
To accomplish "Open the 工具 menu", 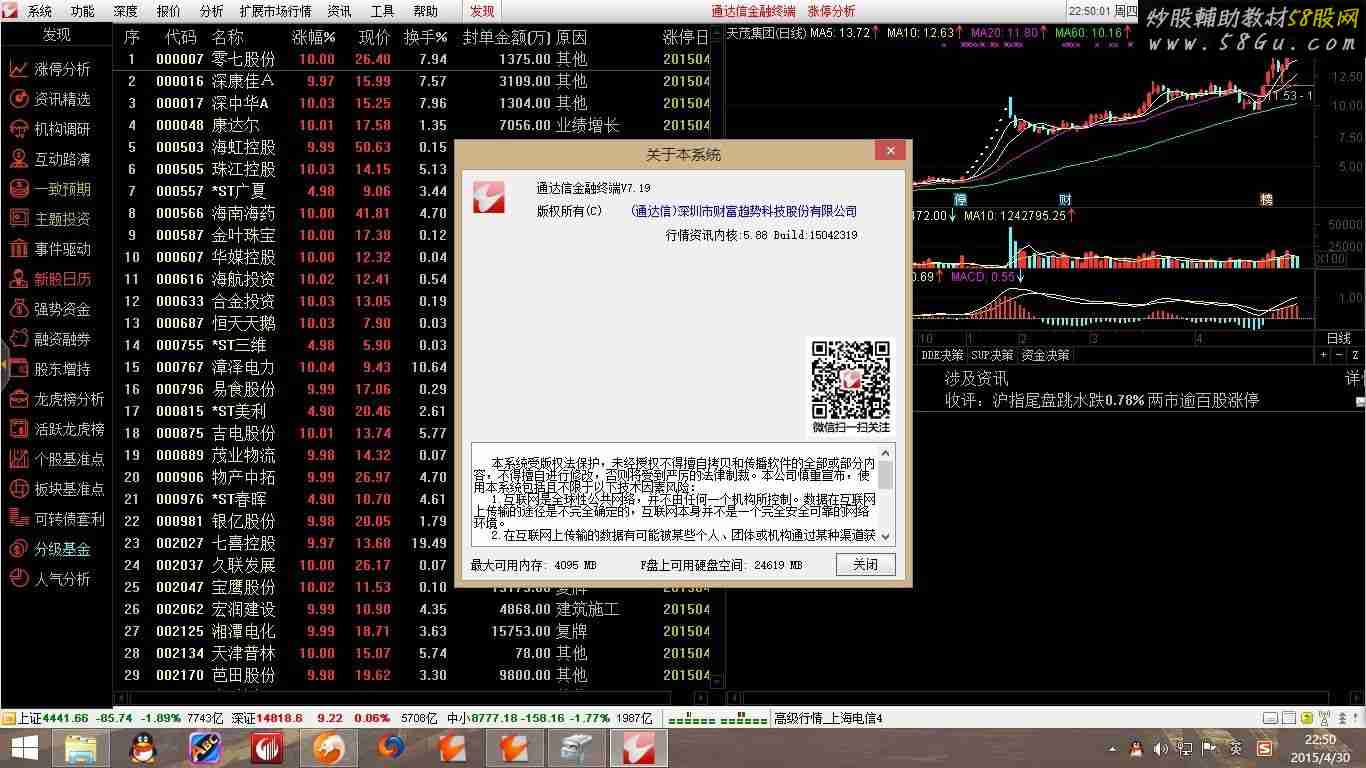I will [382, 11].
